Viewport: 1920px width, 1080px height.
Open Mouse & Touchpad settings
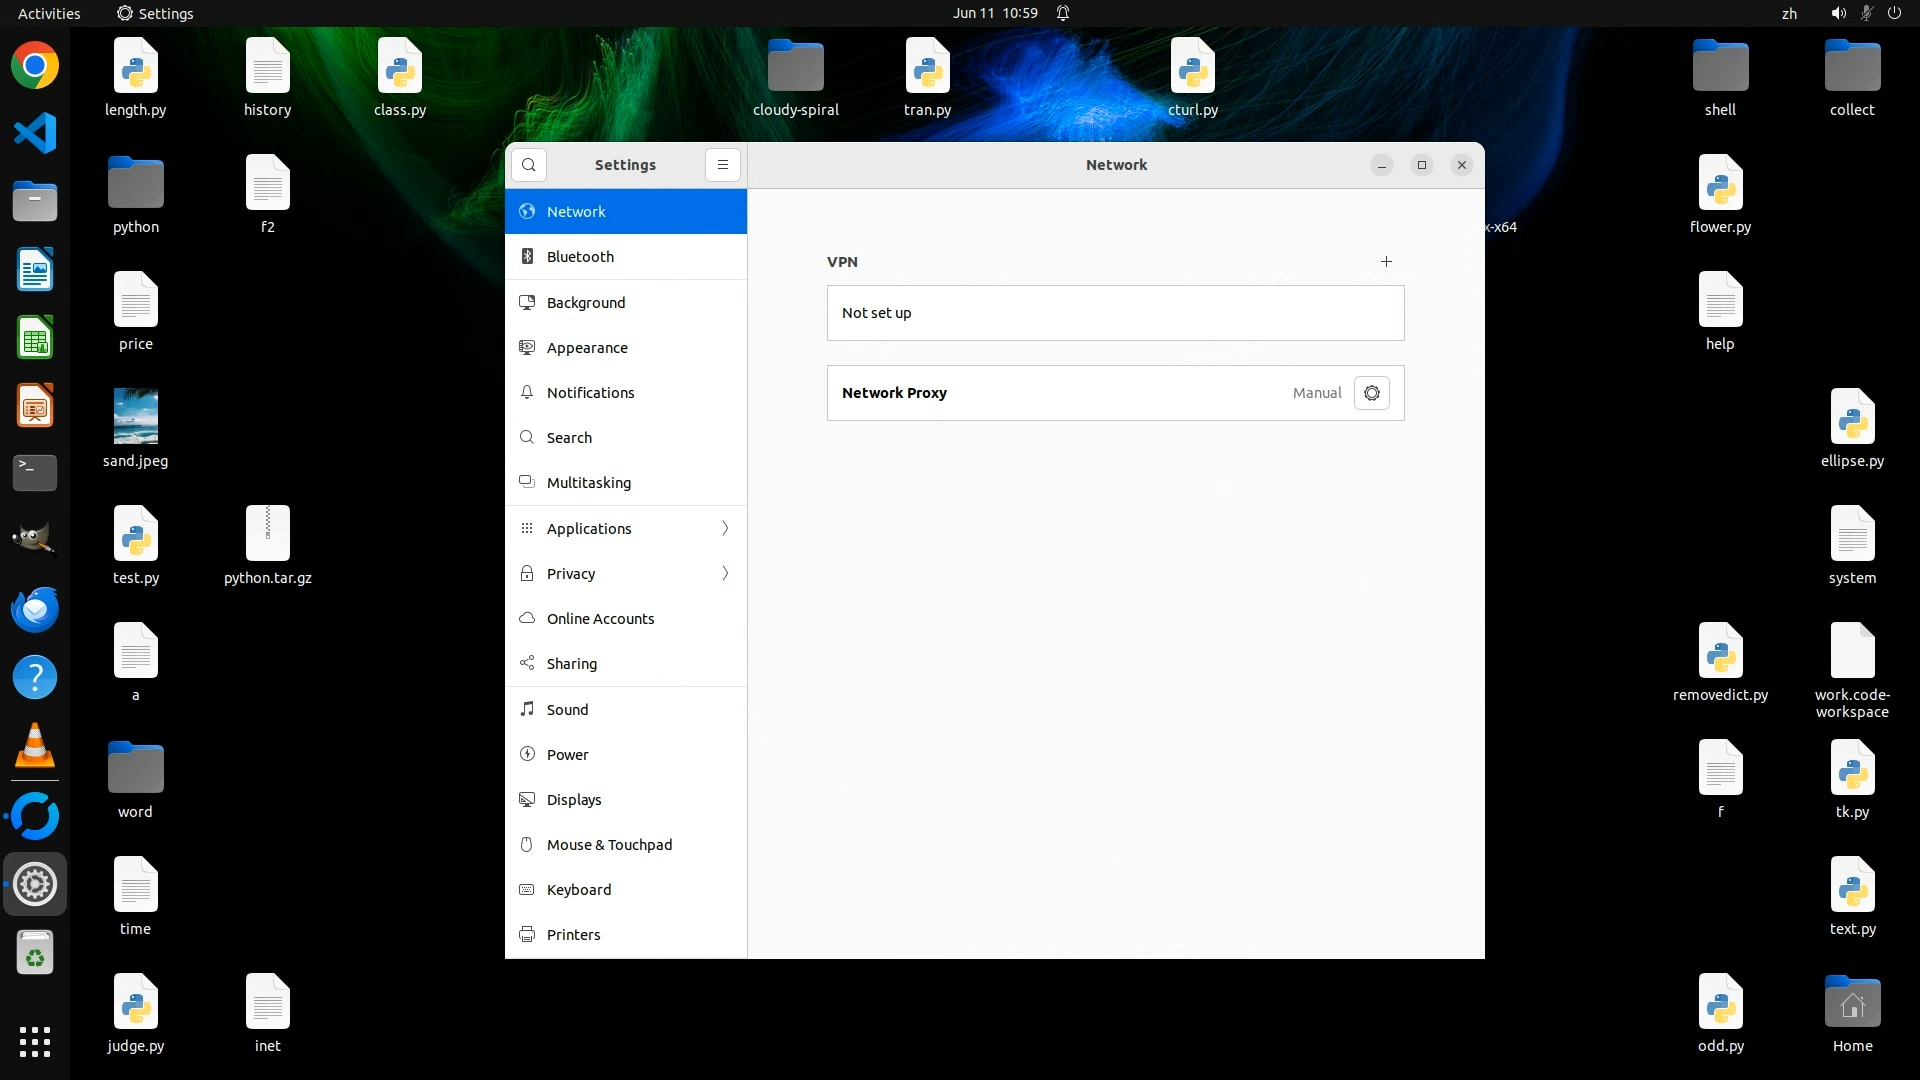pos(609,845)
